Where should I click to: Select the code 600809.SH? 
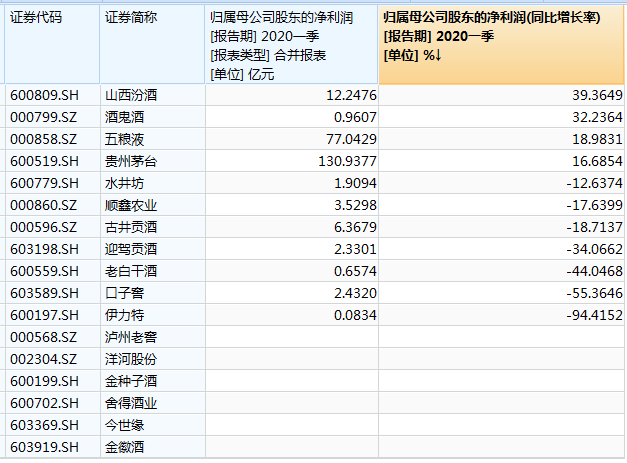click(x=44, y=95)
